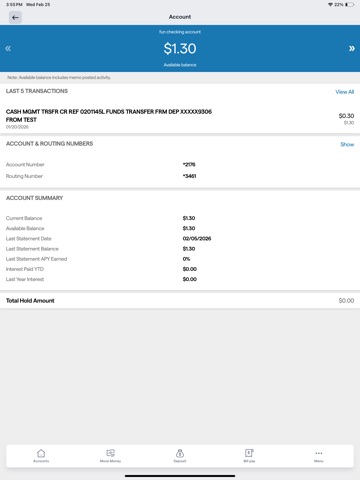Open the Bill pay tab

(x=249, y=456)
